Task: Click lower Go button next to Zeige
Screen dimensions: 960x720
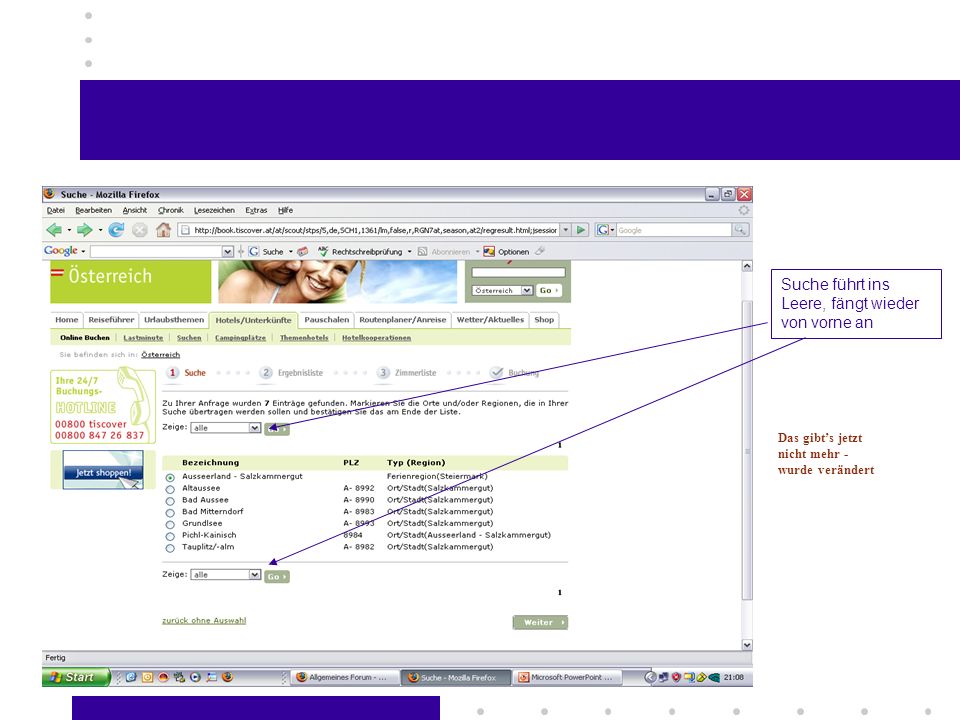Action: click(277, 576)
